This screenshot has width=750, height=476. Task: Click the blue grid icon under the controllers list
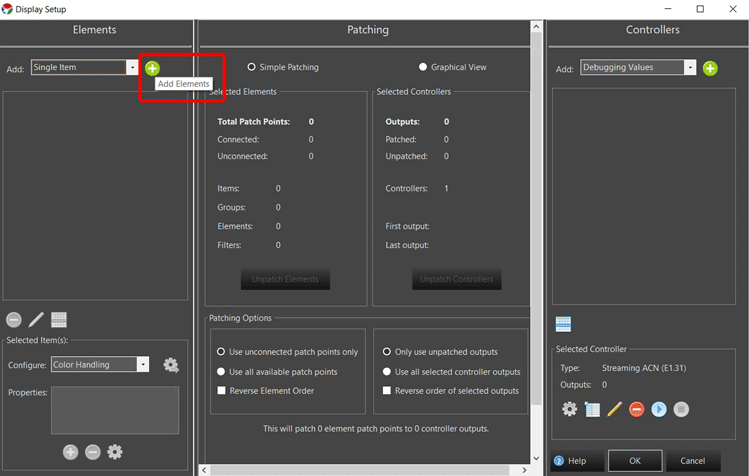[x=564, y=324]
